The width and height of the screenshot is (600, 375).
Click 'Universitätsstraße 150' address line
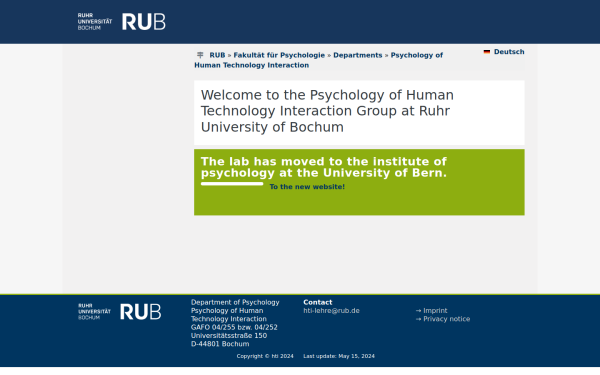coord(229,336)
